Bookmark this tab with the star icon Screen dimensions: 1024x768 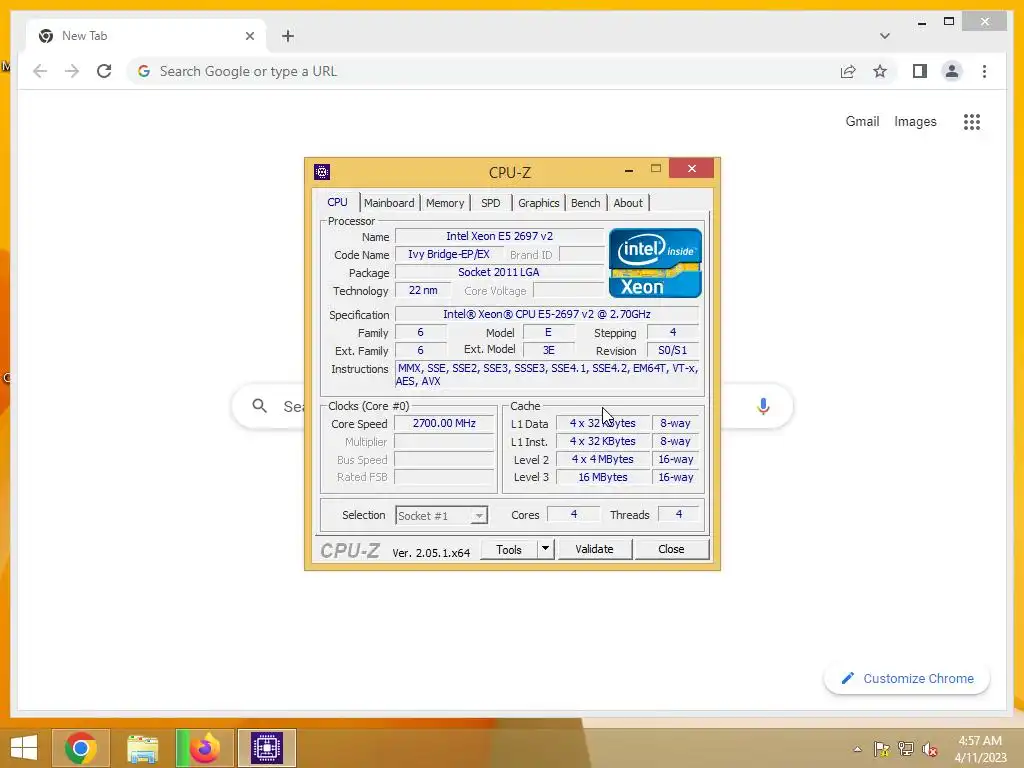[880, 71]
